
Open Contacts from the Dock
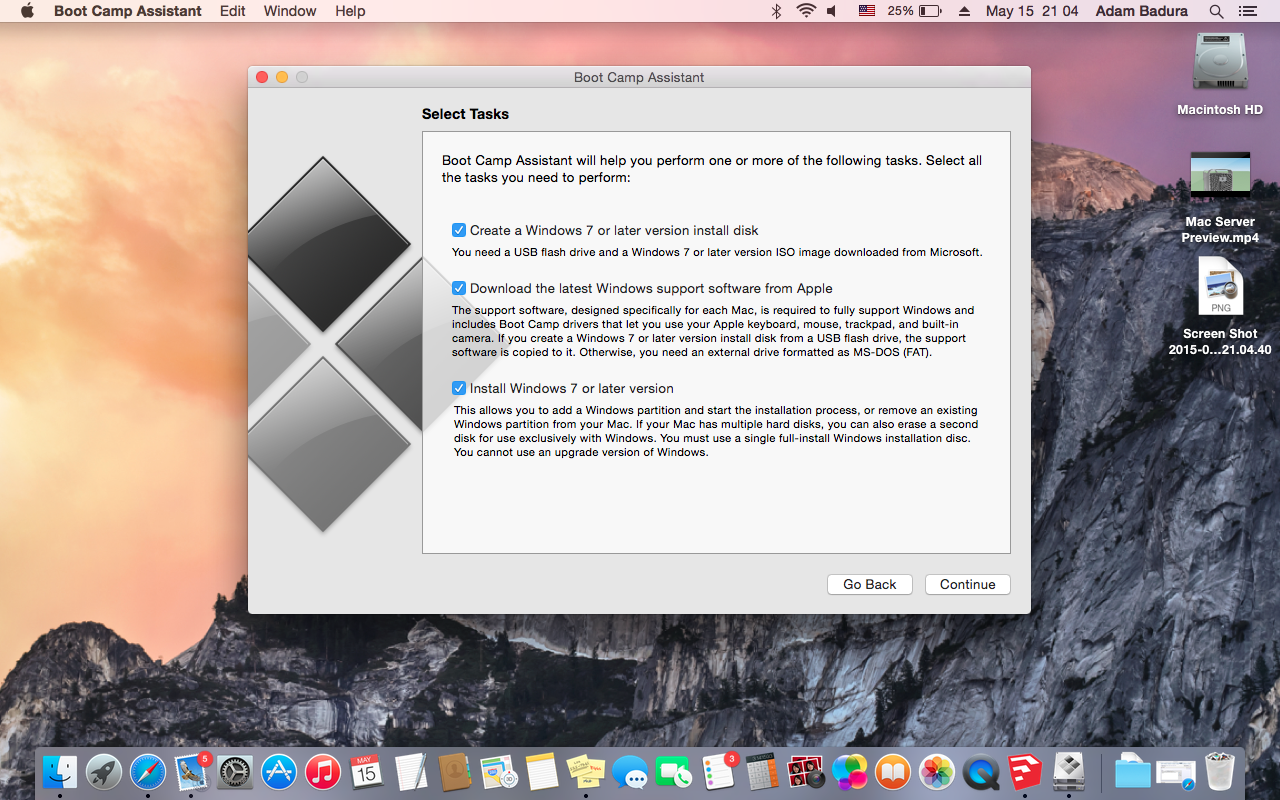[x=455, y=772]
